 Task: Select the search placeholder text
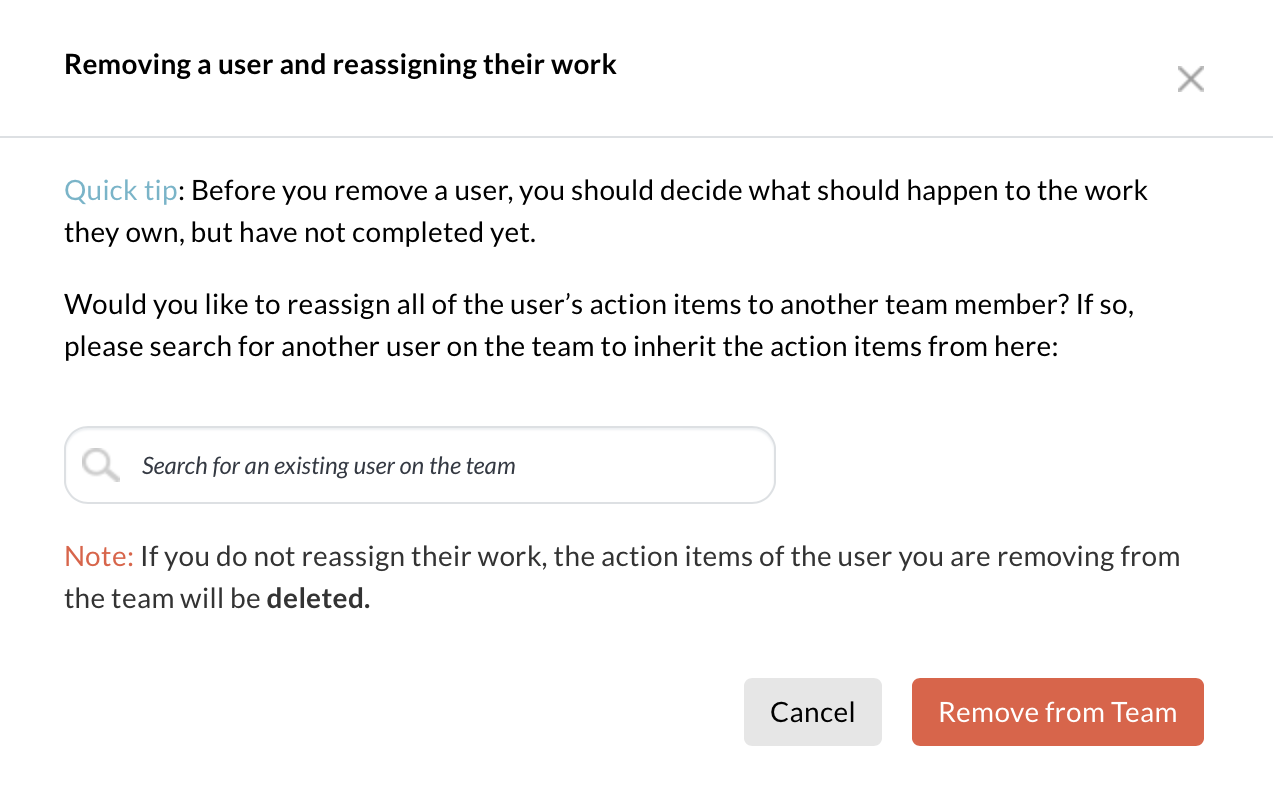coord(328,466)
